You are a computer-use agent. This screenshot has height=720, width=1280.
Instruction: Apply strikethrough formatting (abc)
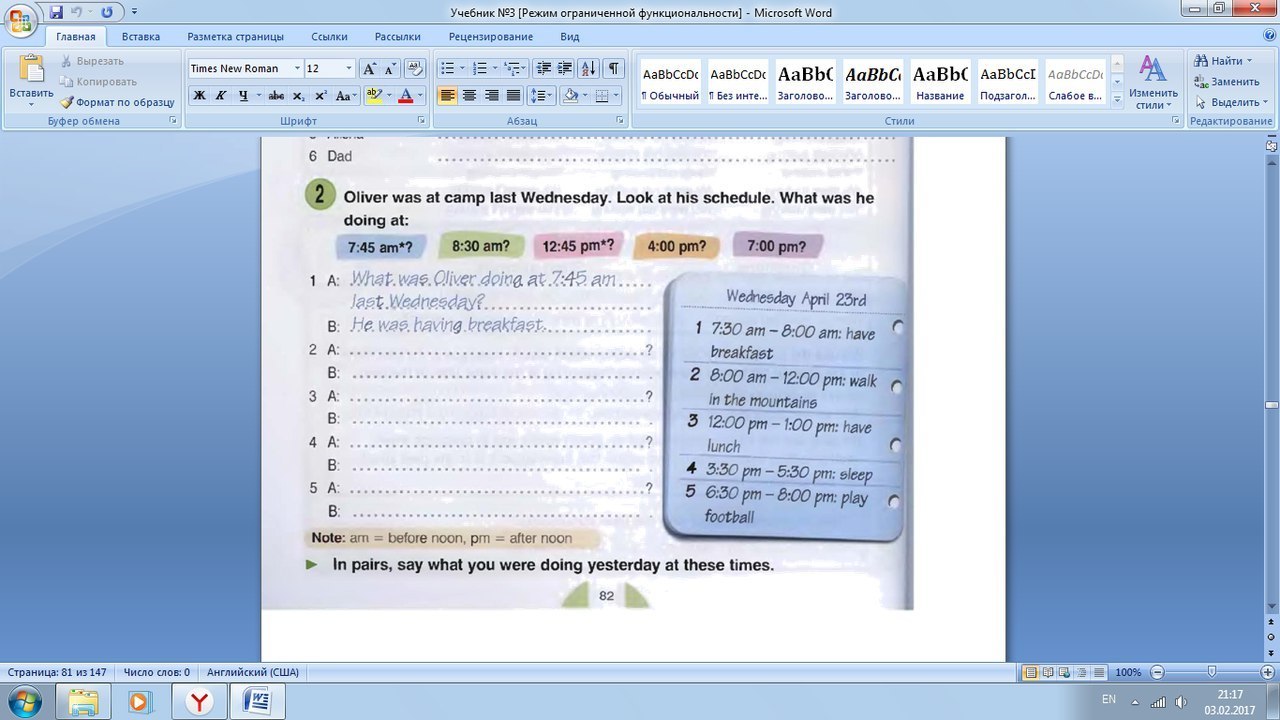point(276,96)
